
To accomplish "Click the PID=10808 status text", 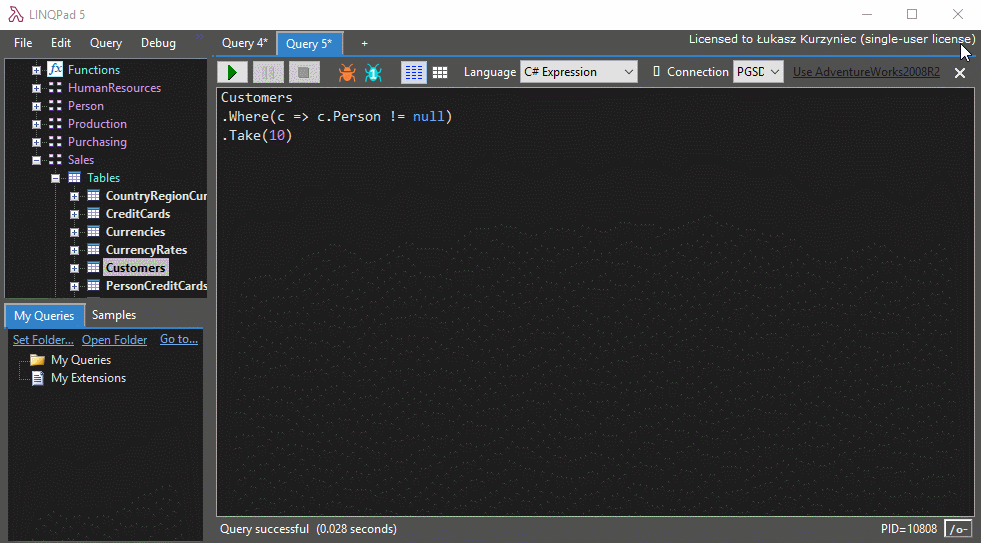I will (908, 529).
